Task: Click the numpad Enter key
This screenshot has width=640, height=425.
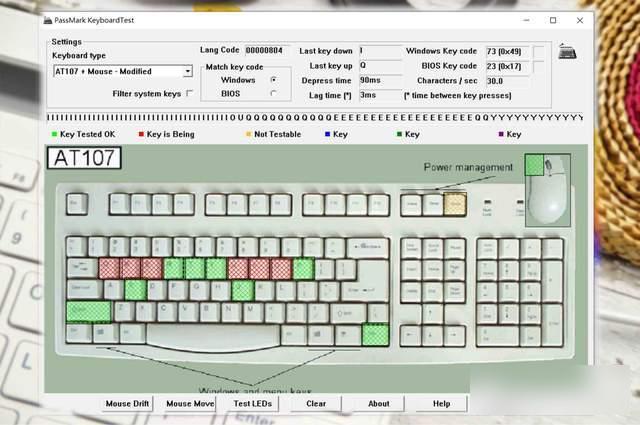Action: [553, 325]
